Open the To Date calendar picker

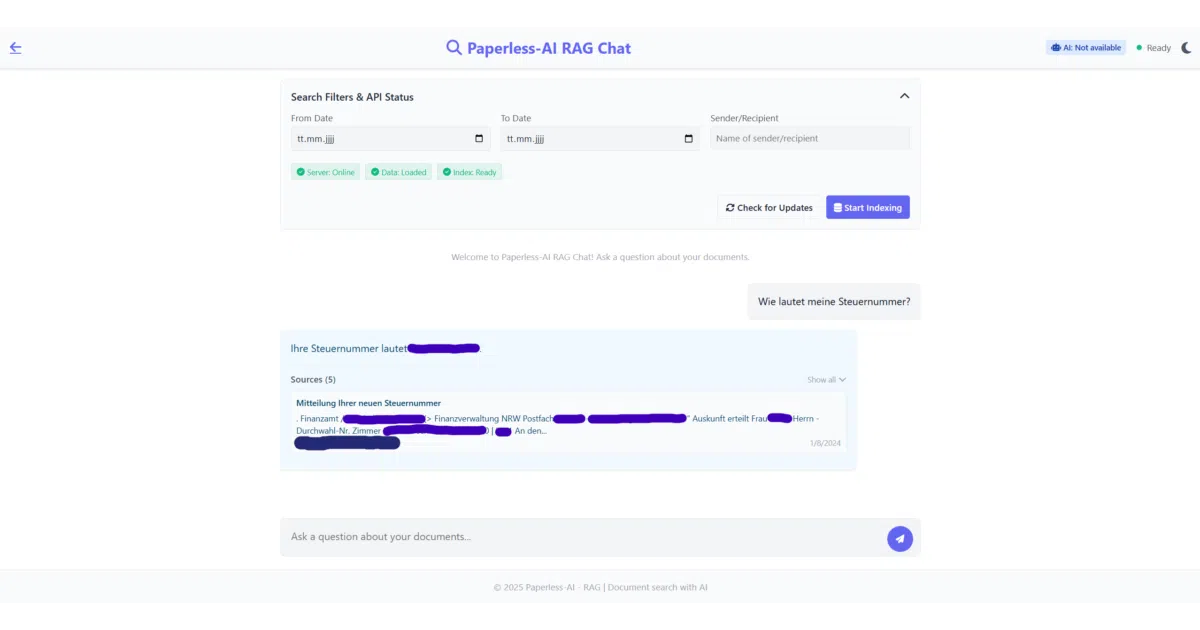coord(688,138)
